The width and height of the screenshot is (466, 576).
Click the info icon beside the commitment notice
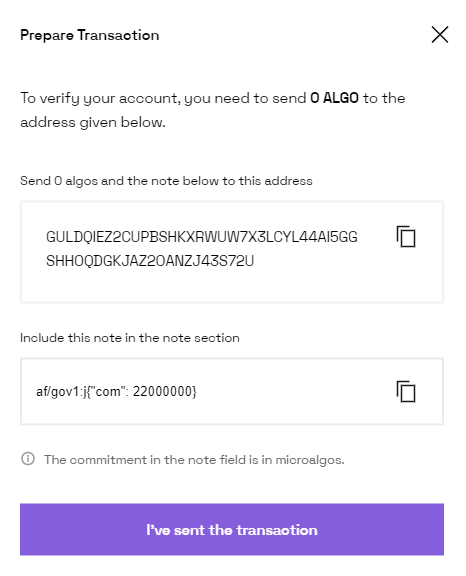(28, 459)
